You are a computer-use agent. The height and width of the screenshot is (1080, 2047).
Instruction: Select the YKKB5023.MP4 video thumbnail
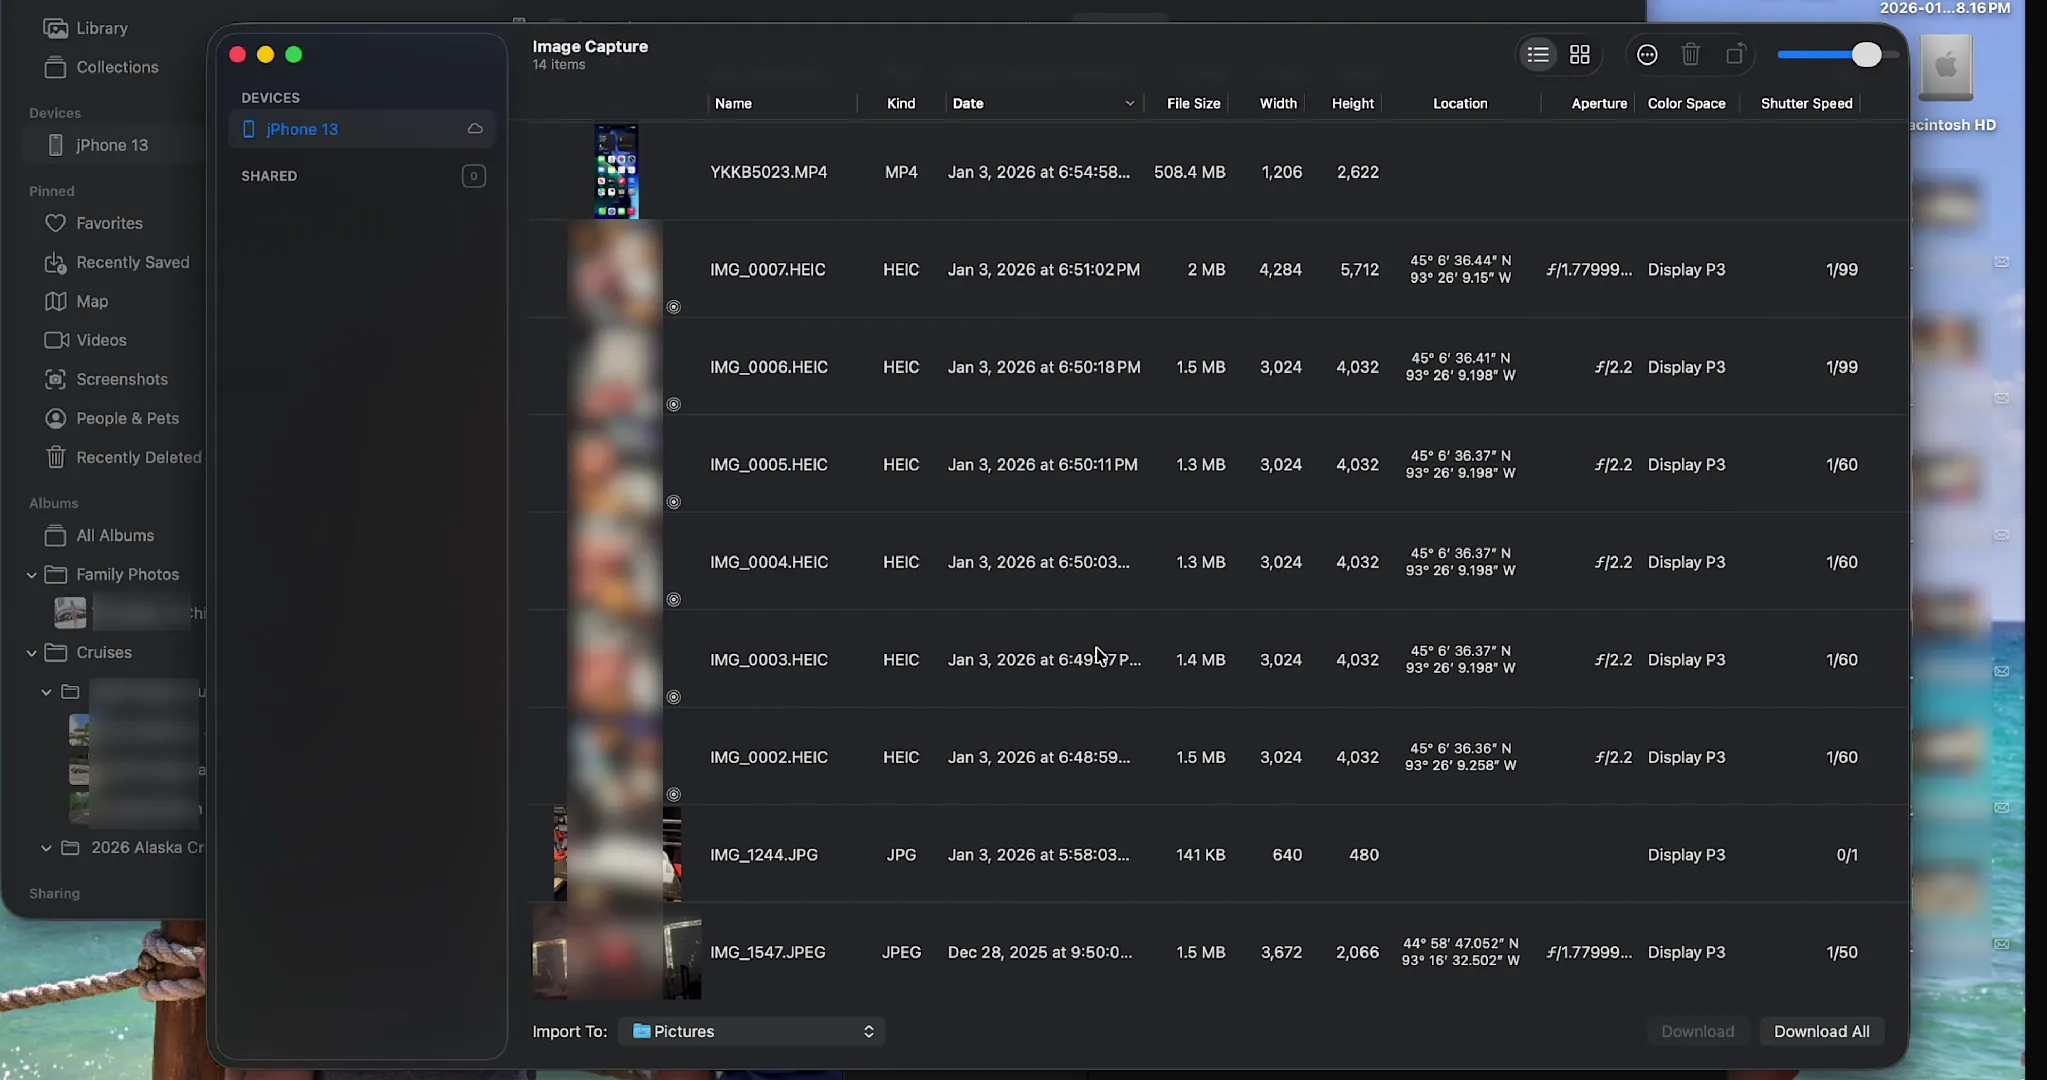click(616, 172)
